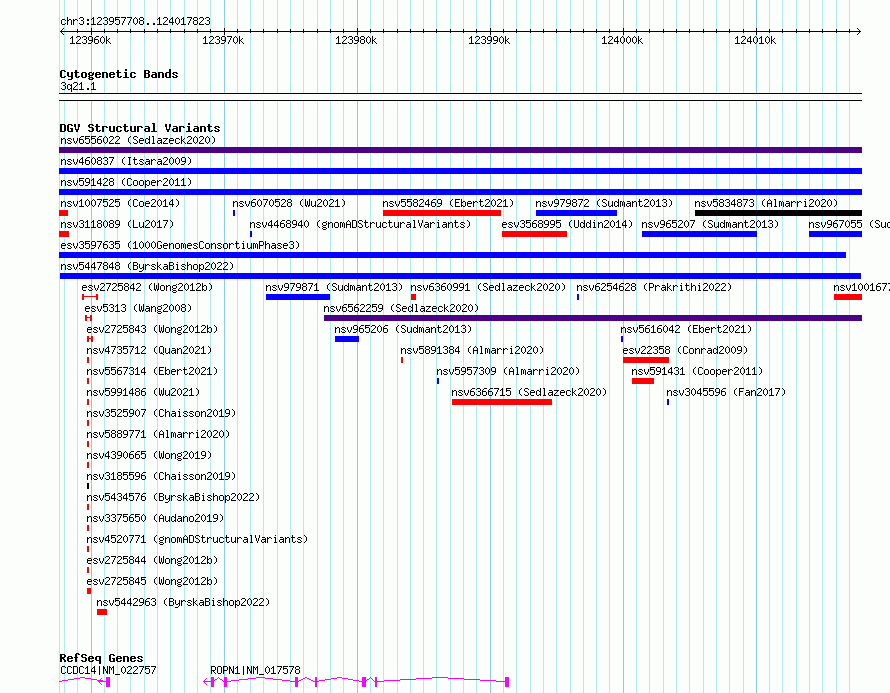The image size is (890, 693).
Task: Click blue bar under nsv979871 (Sudmant2013)
Action: [x=297, y=297]
